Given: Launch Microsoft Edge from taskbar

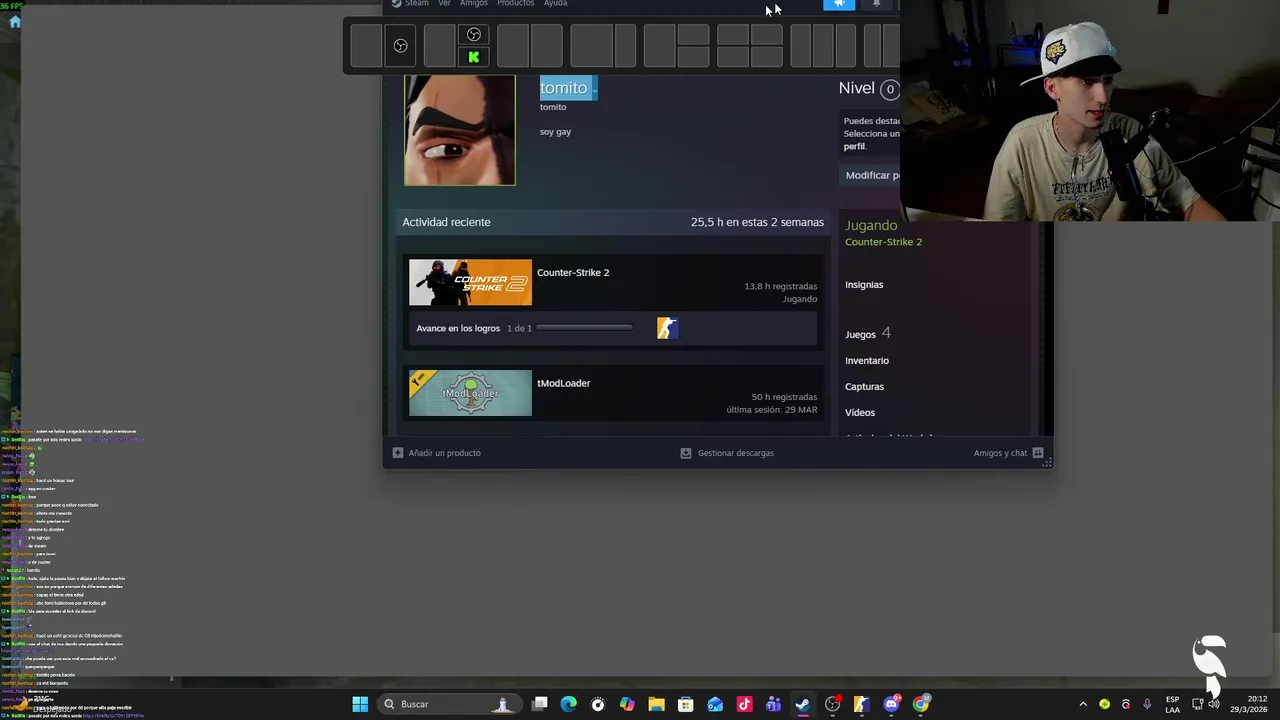Looking at the screenshot, I should 569,704.
